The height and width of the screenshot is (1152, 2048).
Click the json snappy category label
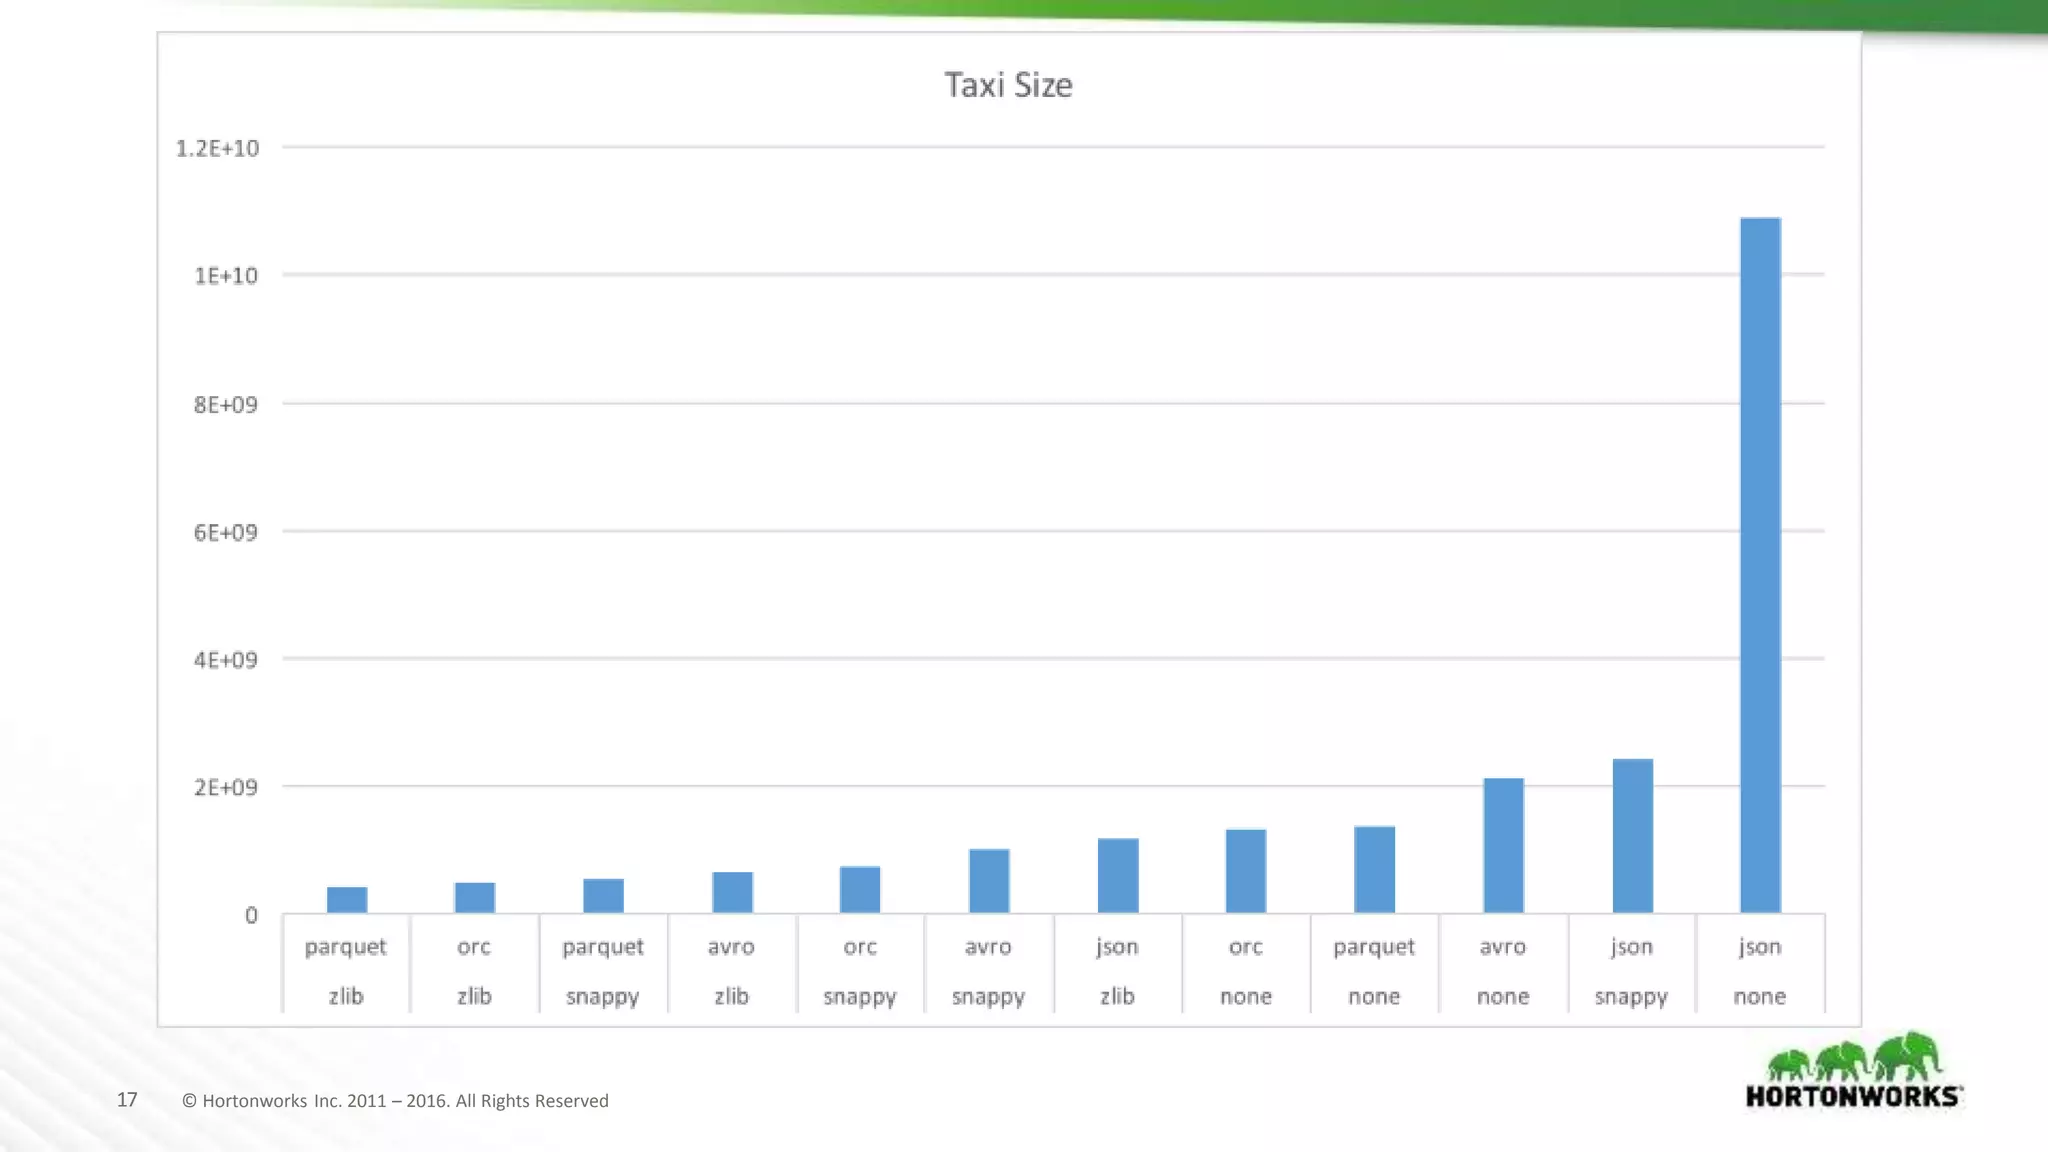pyautogui.click(x=1631, y=971)
